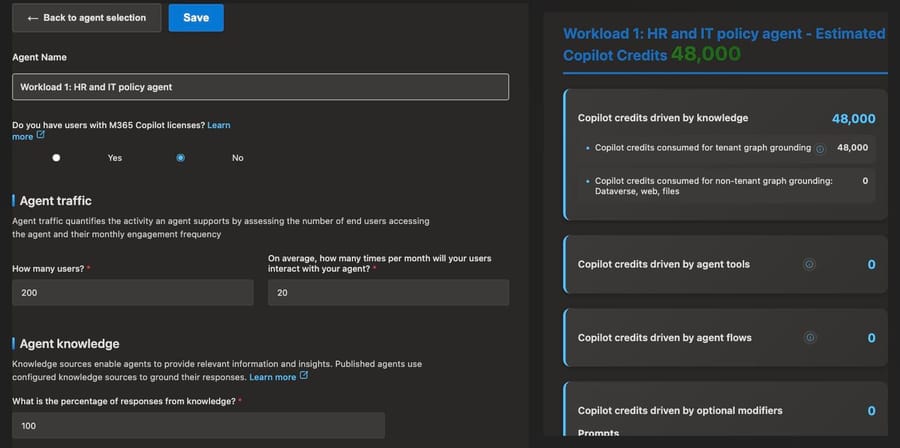Click external link icon next to knowledge Learn more
900x448 pixels.
[x=304, y=376]
